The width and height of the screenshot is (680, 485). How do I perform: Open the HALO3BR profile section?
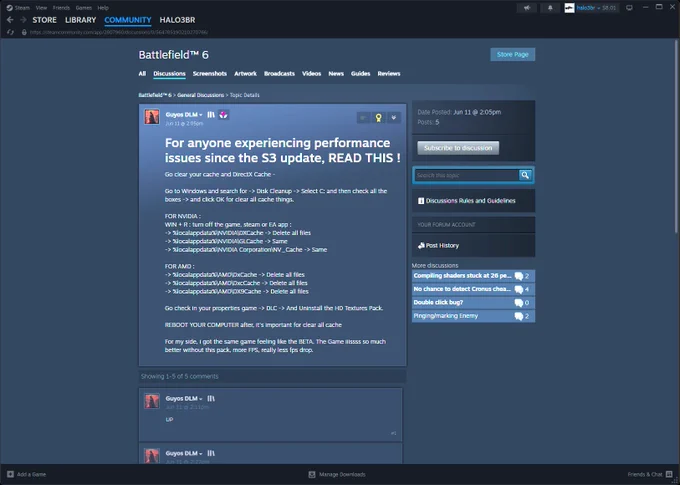[x=177, y=20]
